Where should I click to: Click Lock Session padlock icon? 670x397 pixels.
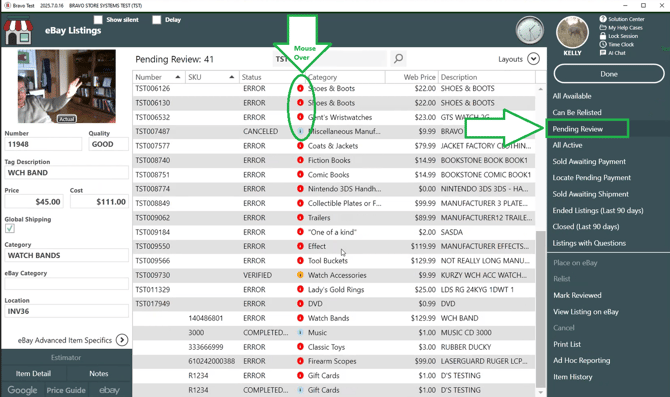pyautogui.click(x=603, y=36)
